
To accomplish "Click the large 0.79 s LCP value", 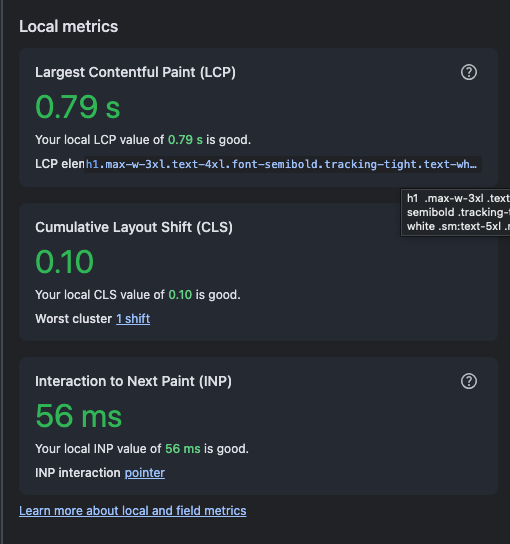I will [78, 107].
